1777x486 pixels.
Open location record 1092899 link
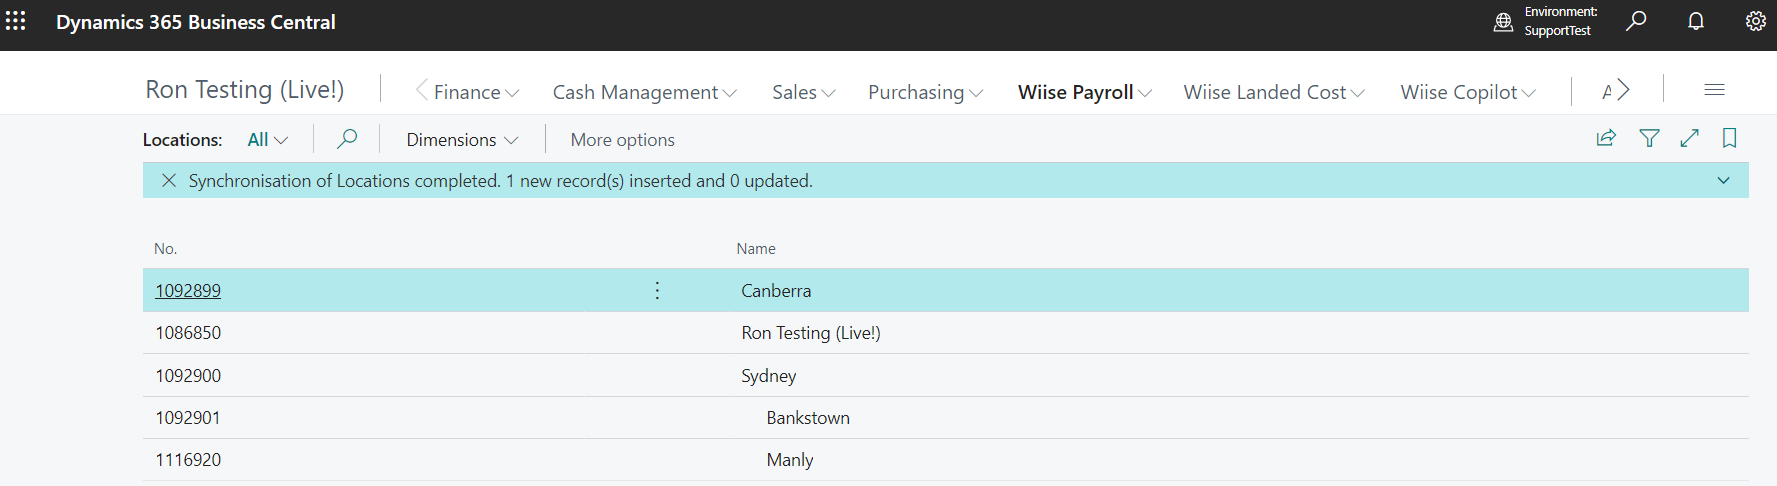point(188,291)
